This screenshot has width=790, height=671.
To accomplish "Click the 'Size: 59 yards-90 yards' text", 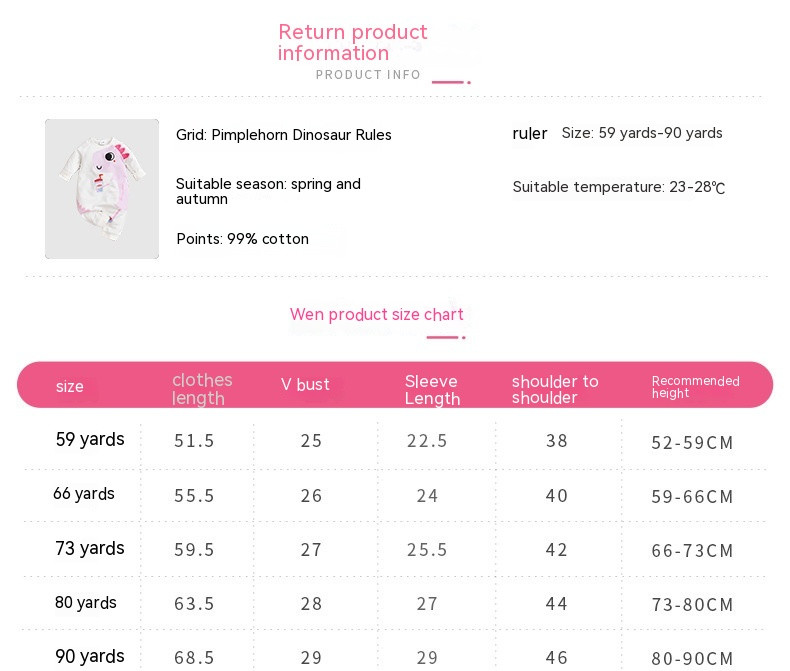I will point(642,133).
